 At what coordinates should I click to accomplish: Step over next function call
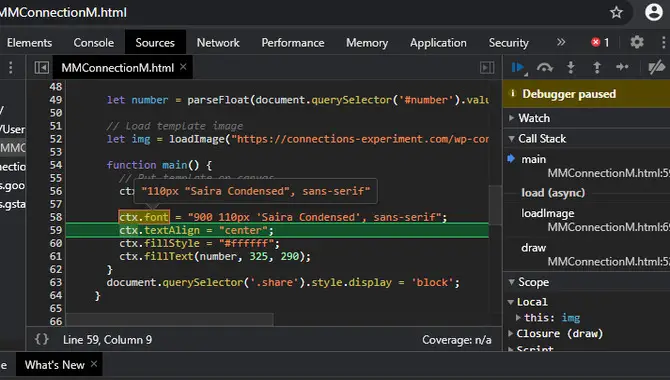point(545,68)
